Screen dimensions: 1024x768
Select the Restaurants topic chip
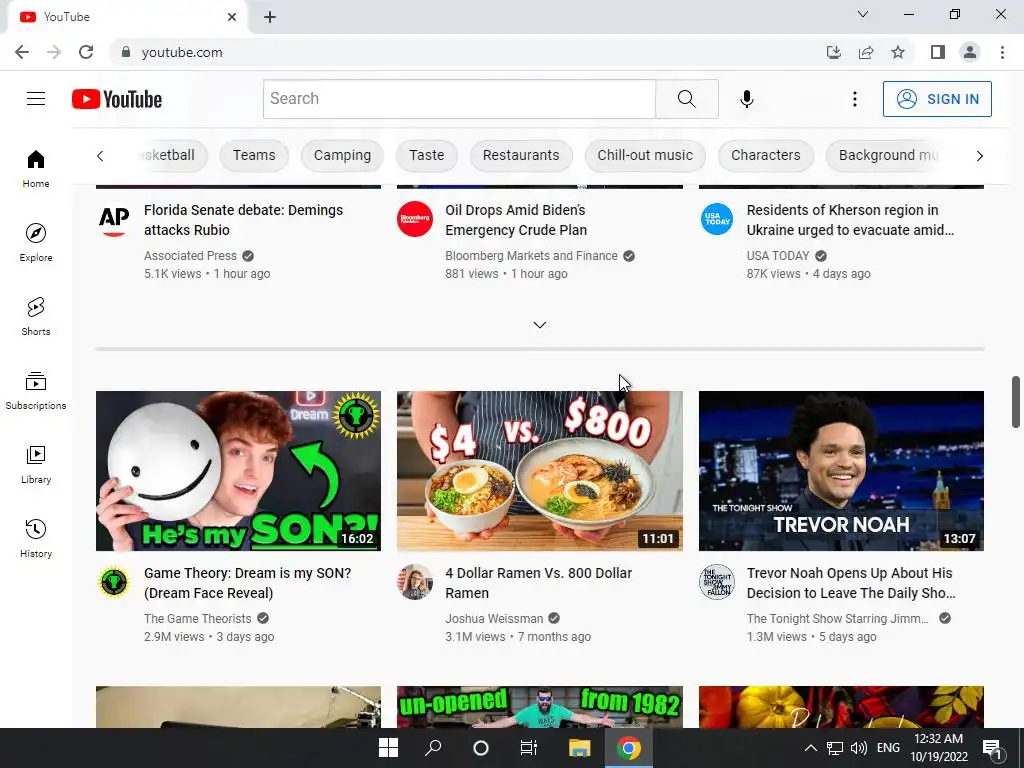pos(521,155)
